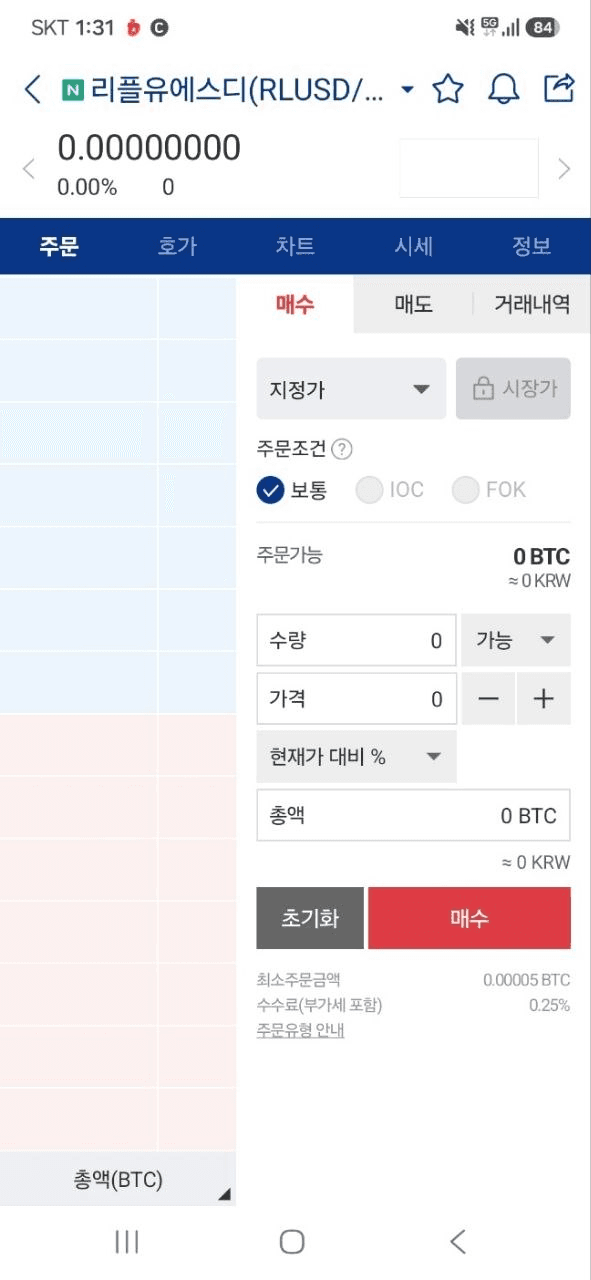Go to next coin with right chevron
This screenshot has width=591, height=1280.
(564, 168)
